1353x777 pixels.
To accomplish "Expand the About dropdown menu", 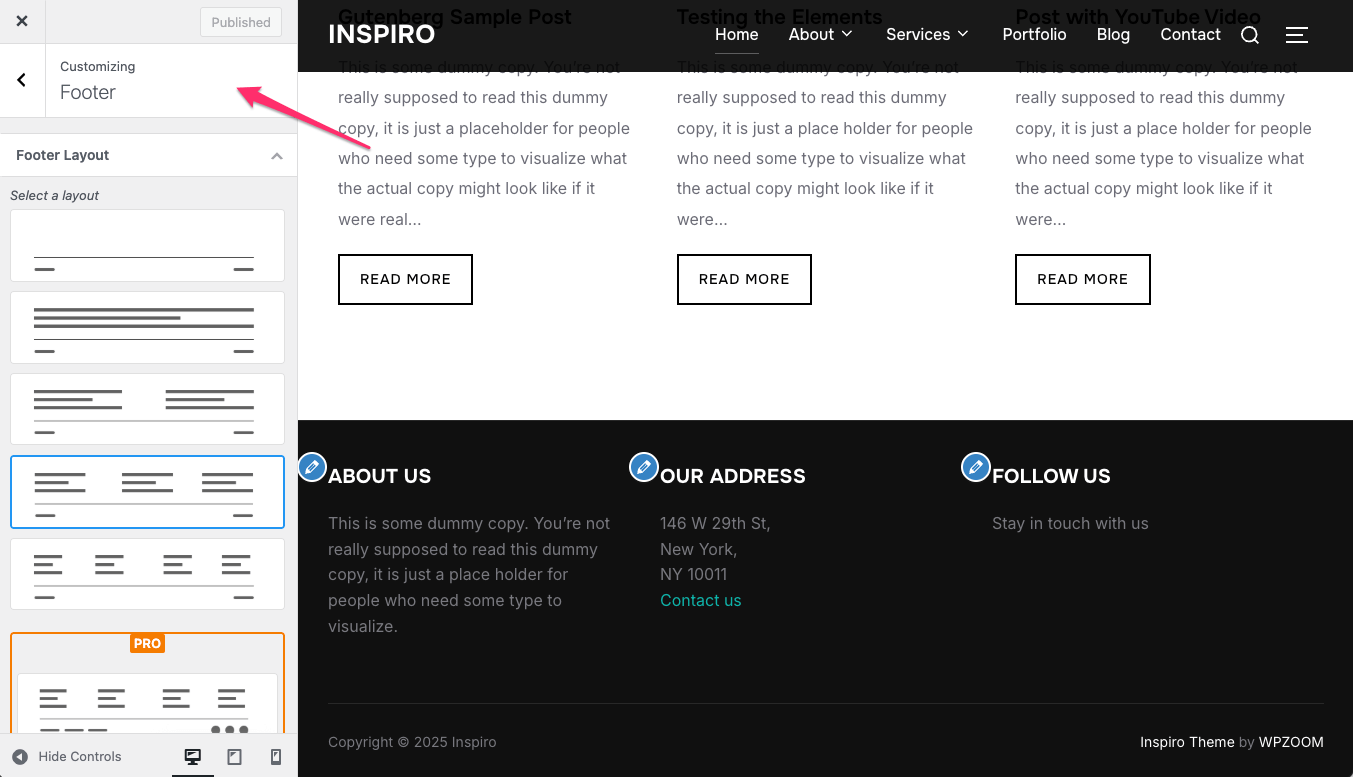I will (820, 34).
